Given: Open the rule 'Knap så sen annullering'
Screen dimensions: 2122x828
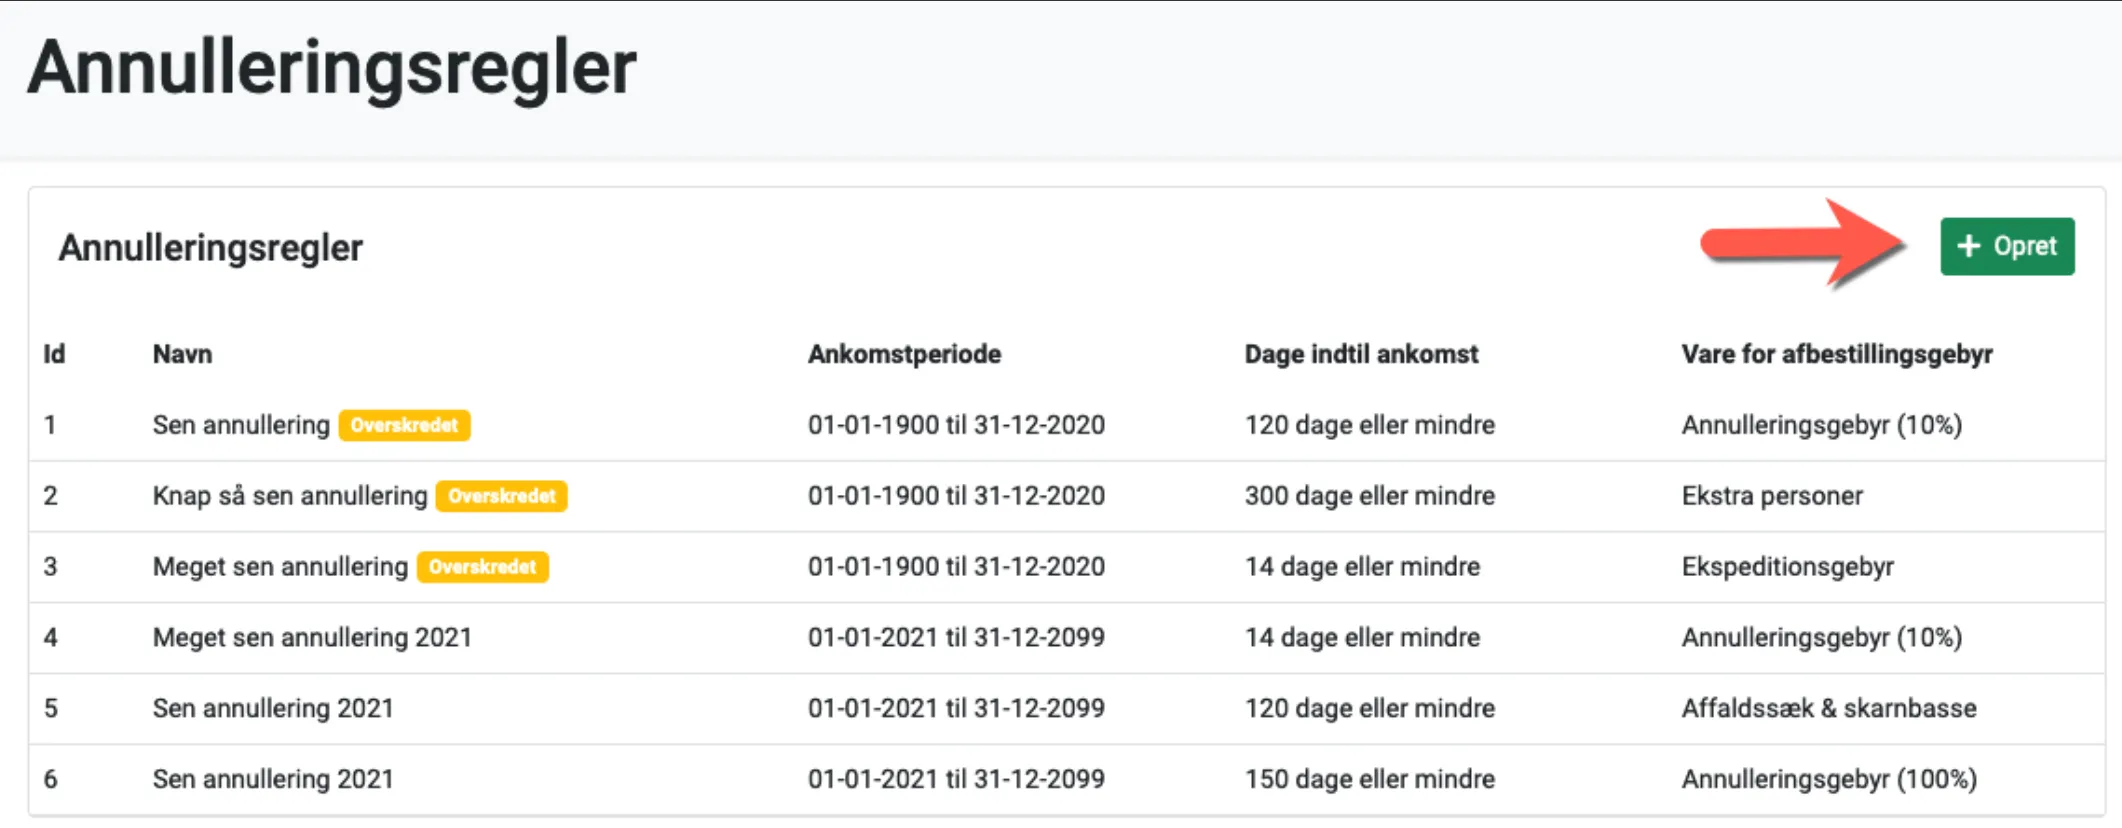Looking at the screenshot, I should (x=290, y=496).
